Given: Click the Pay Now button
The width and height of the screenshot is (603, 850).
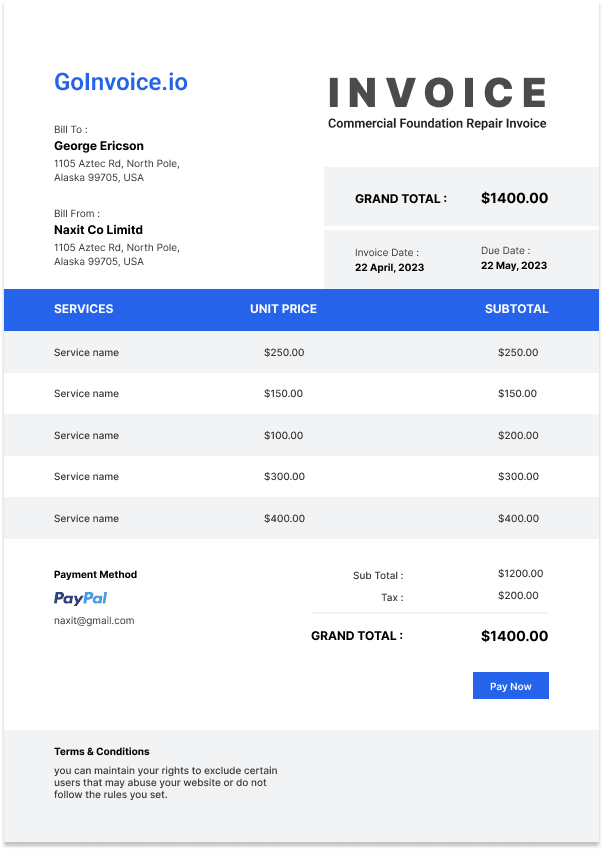Looking at the screenshot, I should [510, 686].
